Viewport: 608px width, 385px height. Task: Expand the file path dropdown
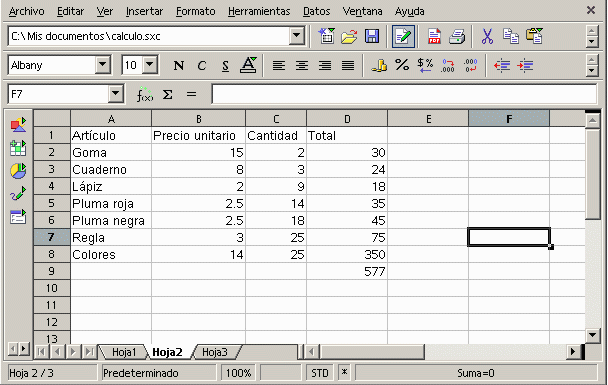(x=297, y=36)
